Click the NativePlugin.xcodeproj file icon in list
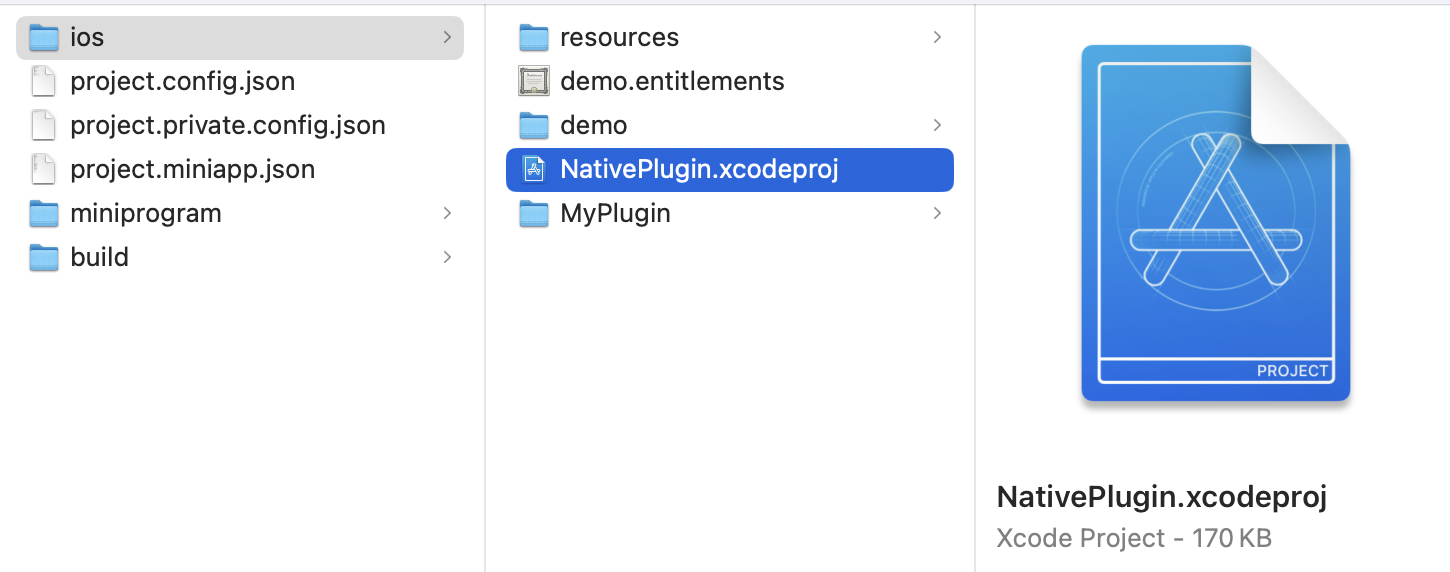The width and height of the screenshot is (1450, 572). coord(535,170)
